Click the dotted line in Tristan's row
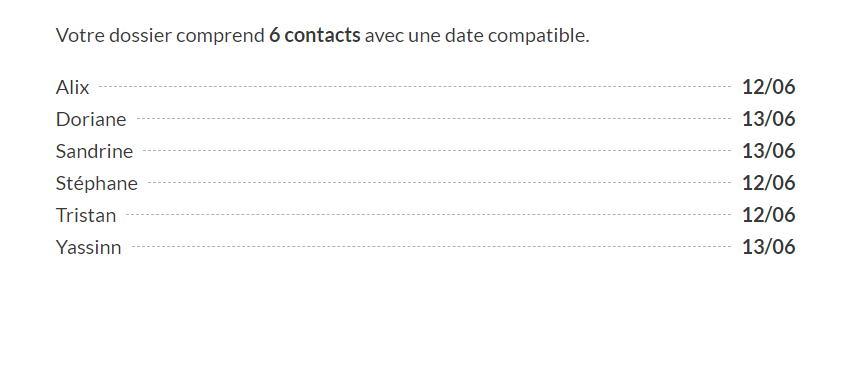This screenshot has height=365, width=866. point(429,215)
